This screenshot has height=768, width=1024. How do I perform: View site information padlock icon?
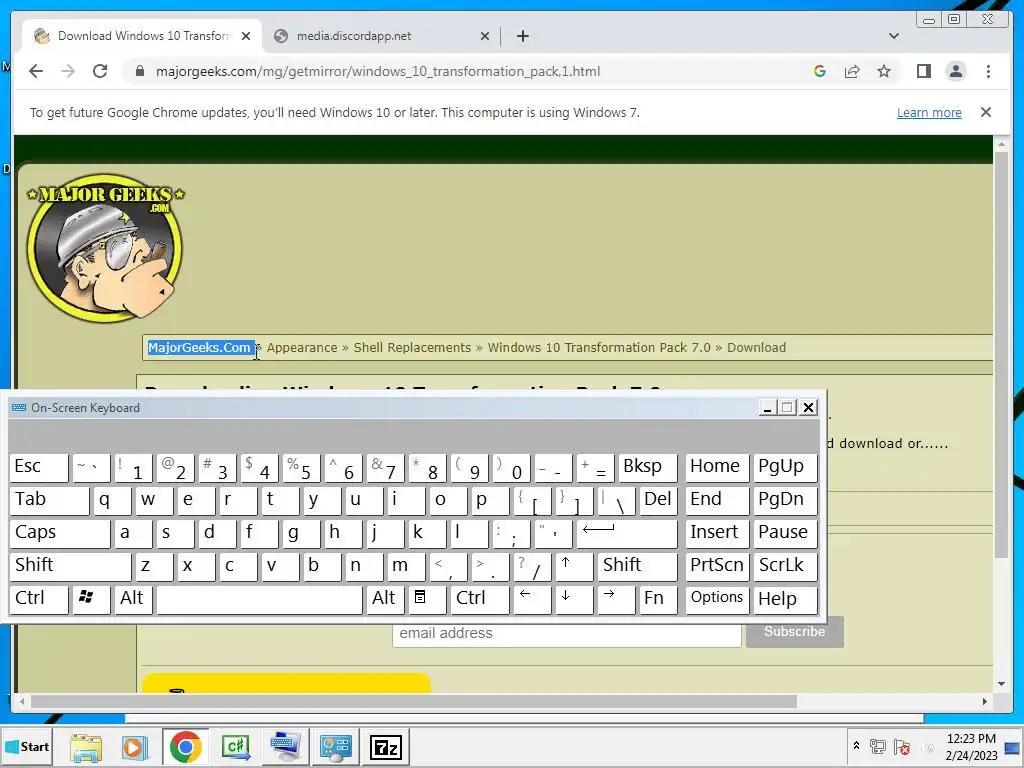[140, 71]
